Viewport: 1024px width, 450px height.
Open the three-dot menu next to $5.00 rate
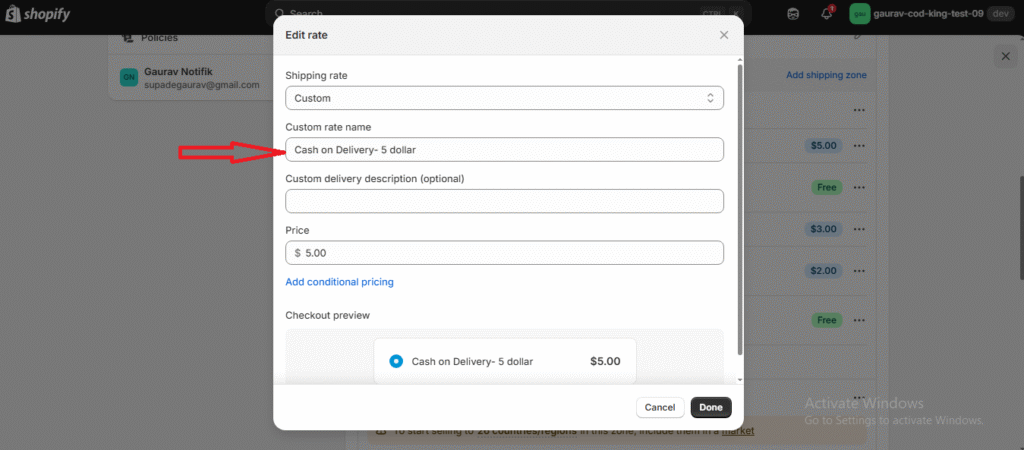(858, 146)
